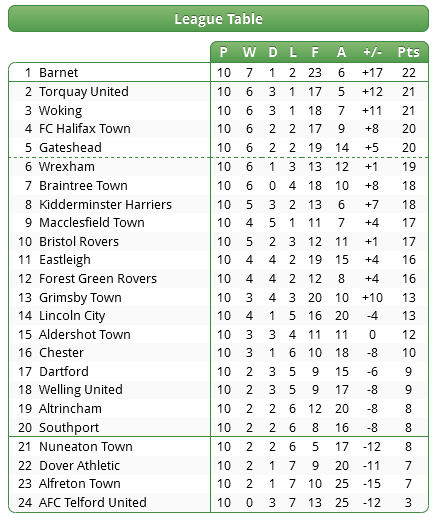Click the League Table header banner
Screen dimensions: 435x518
pos(218,19)
